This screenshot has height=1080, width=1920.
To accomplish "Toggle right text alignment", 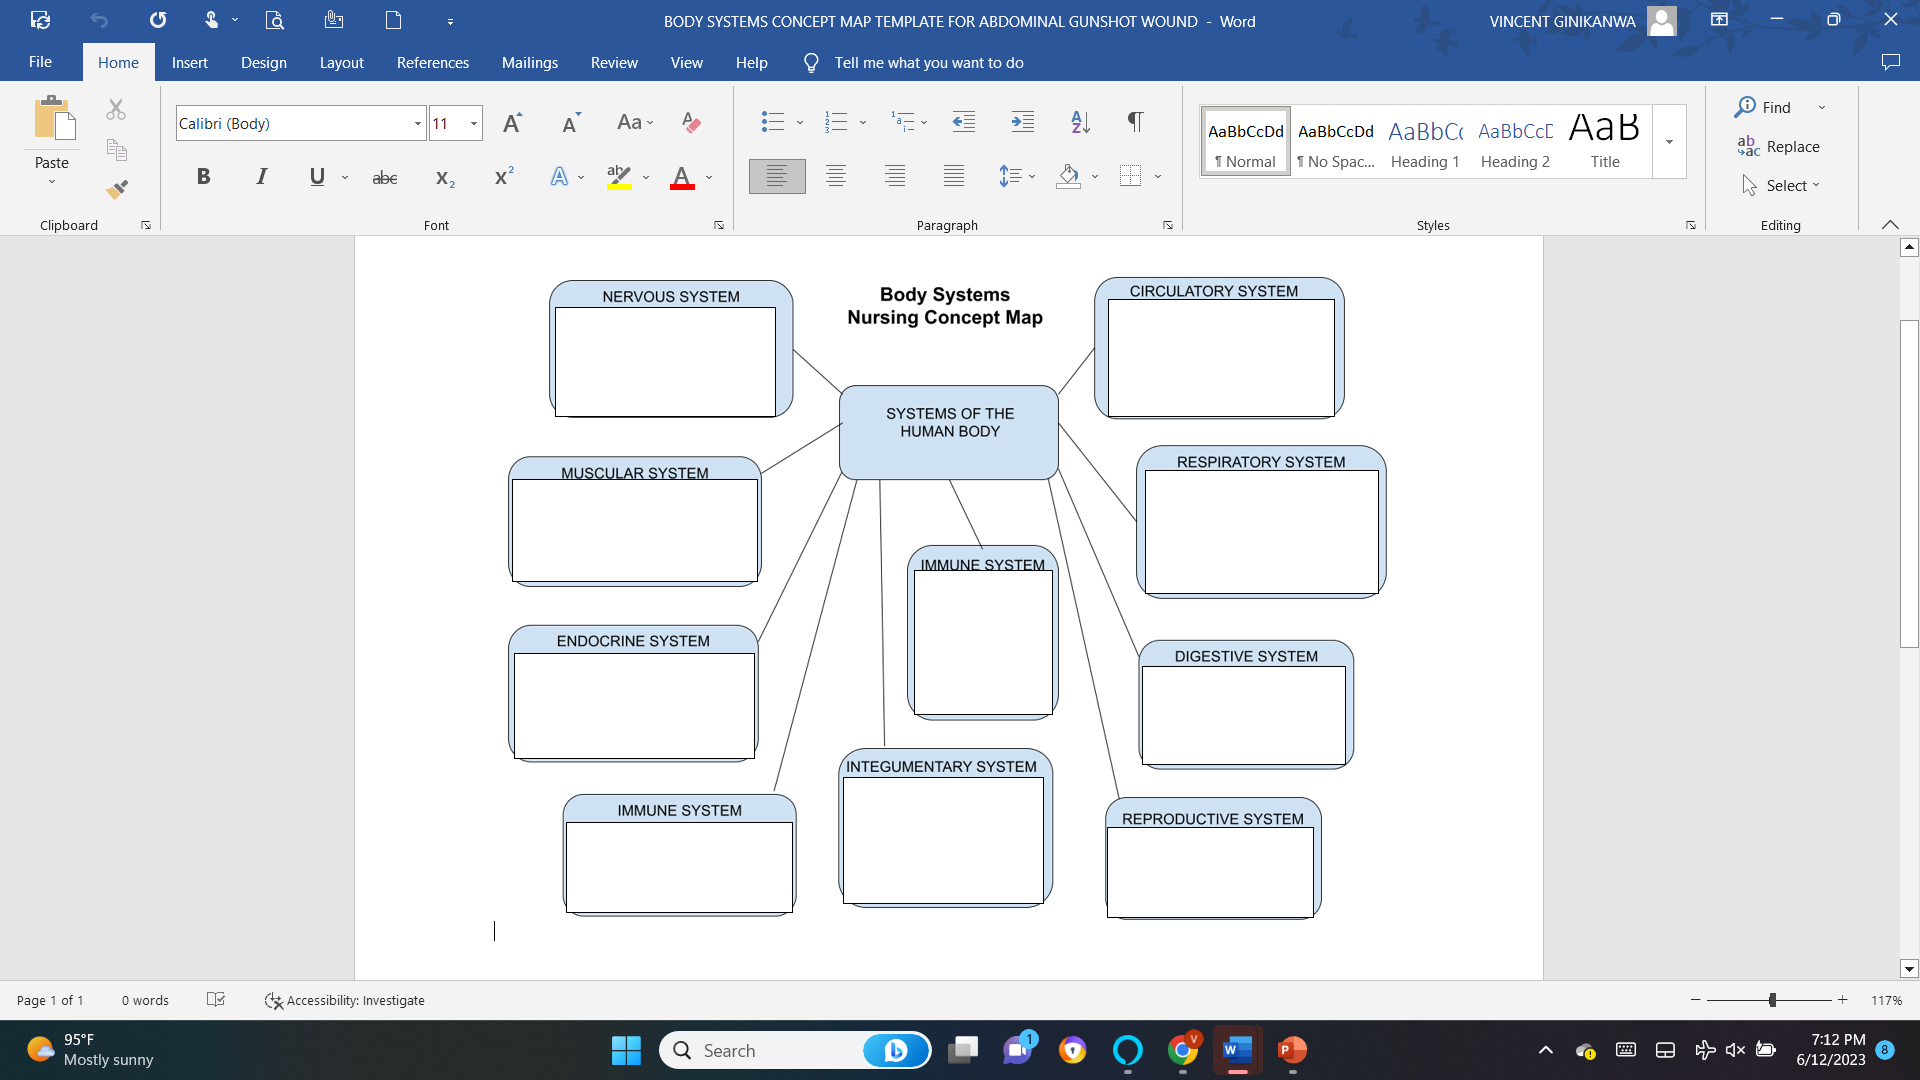I will click(x=895, y=176).
